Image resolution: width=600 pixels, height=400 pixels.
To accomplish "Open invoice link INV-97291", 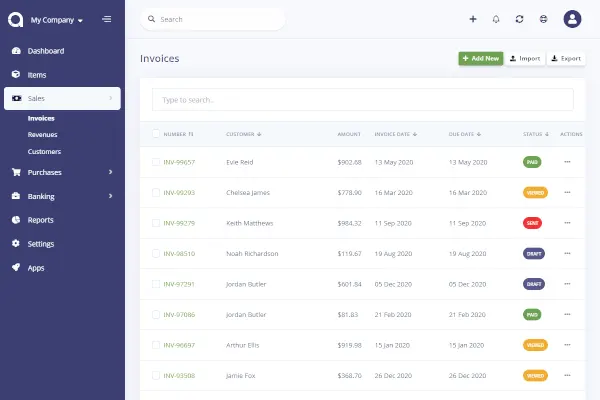I will tap(179, 284).
